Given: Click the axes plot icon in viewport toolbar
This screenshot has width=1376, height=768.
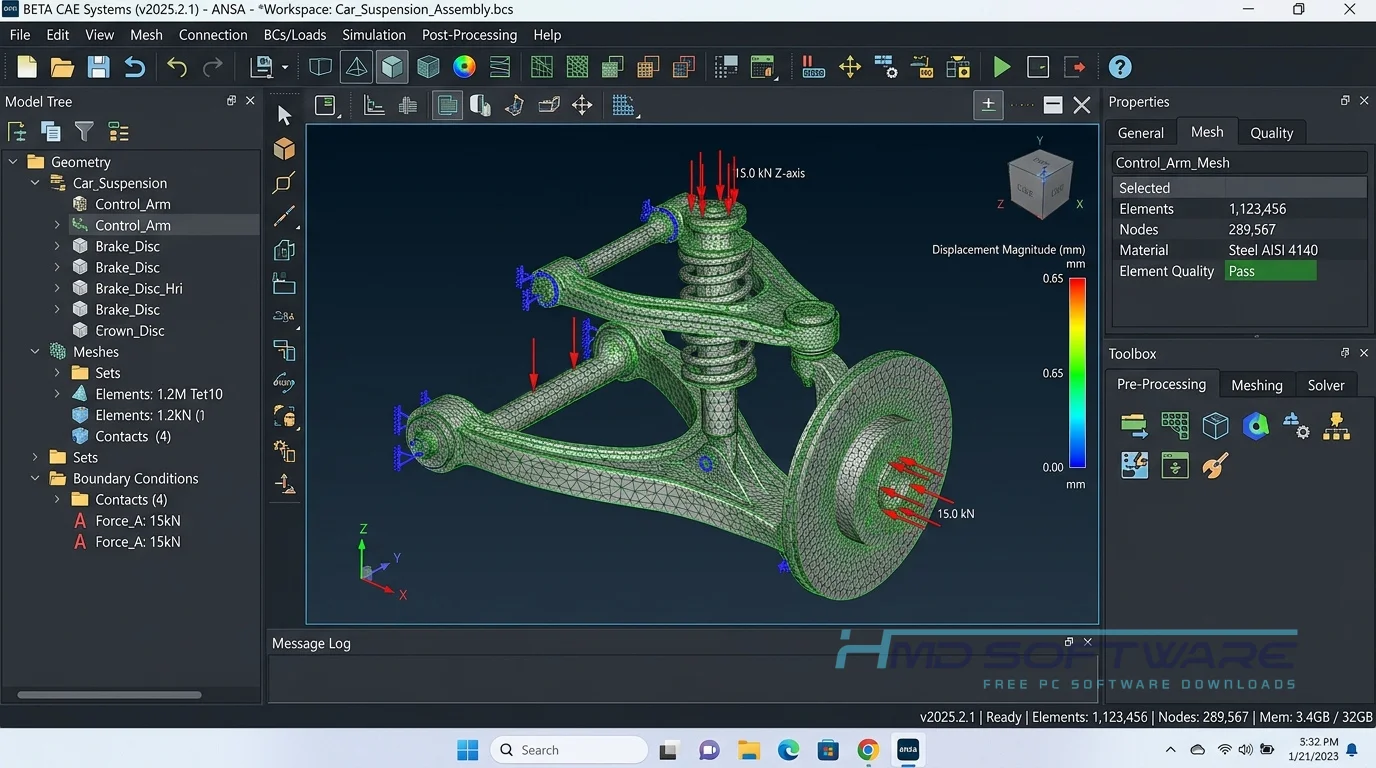Looking at the screenshot, I should tap(374, 105).
